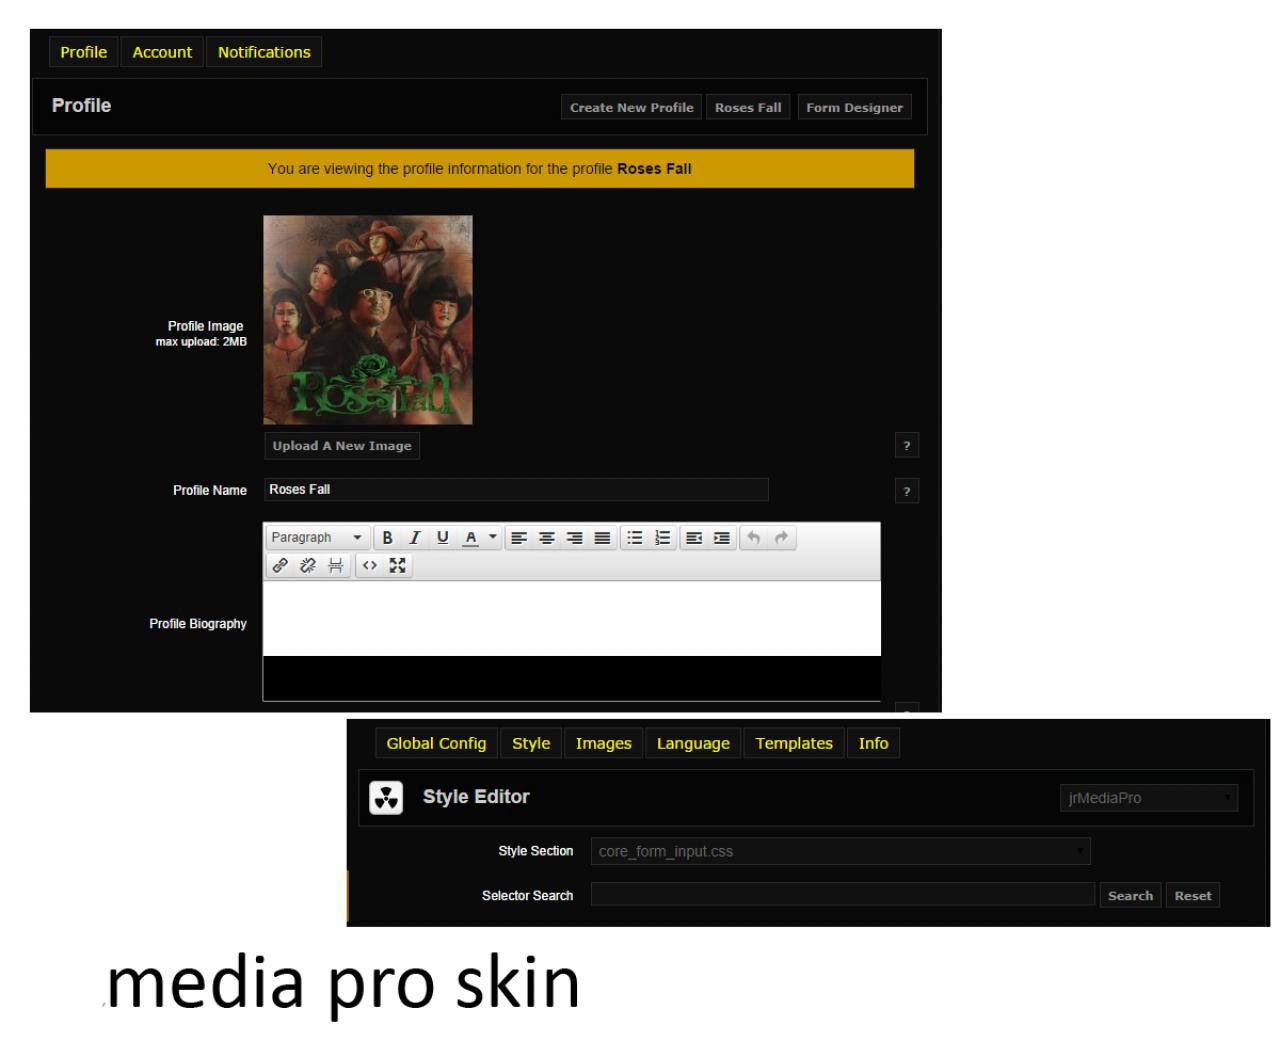This screenshot has width=1280, height=1041.
Task: Open the Form Designer
Action: [855, 107]
